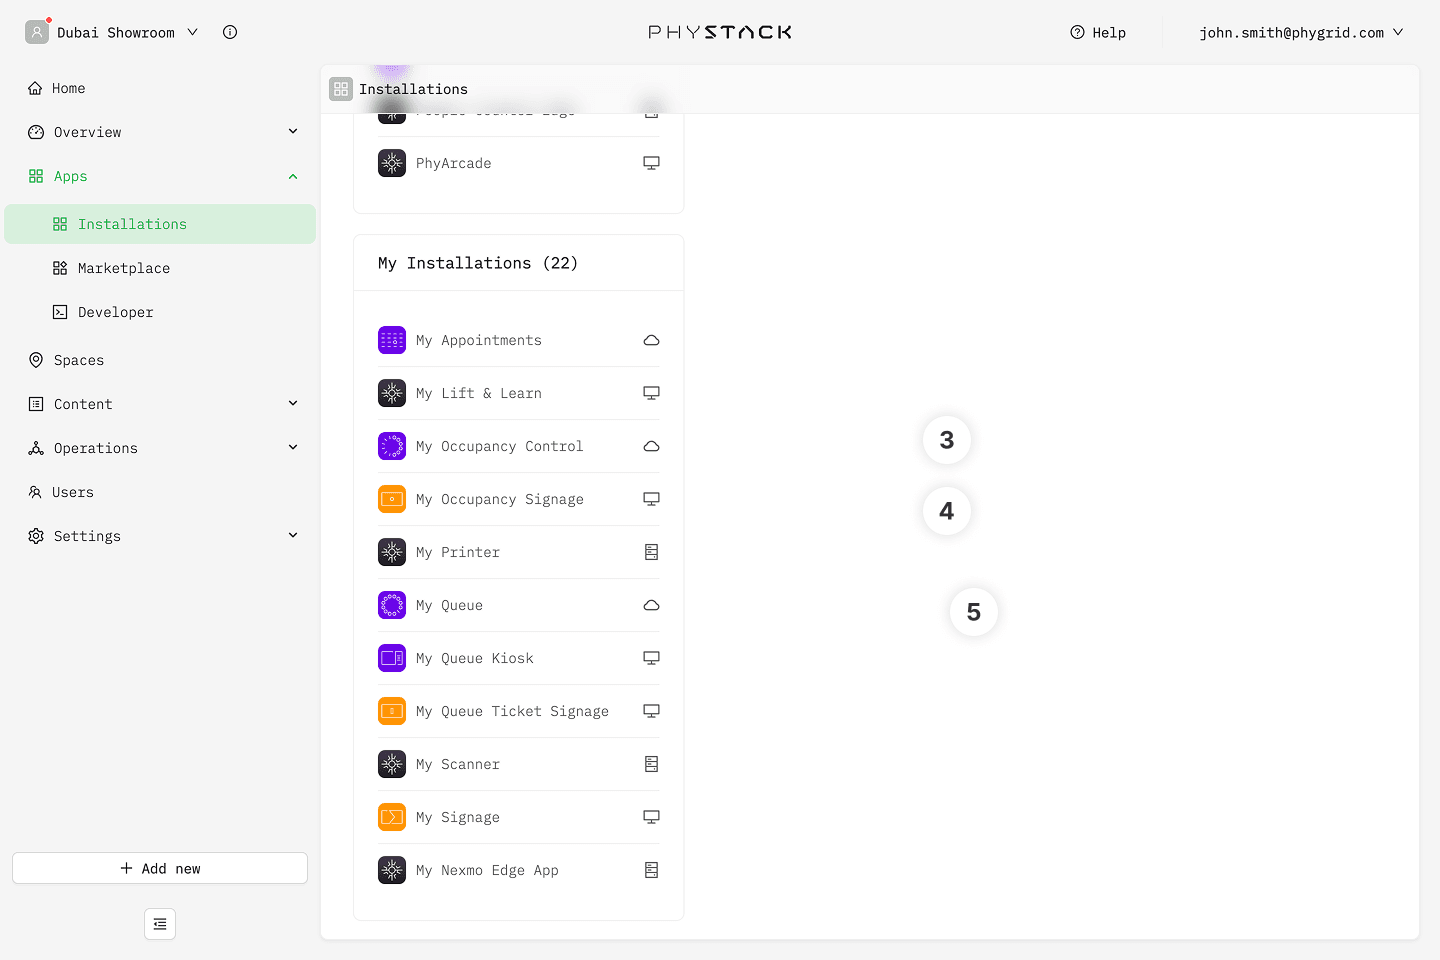This screenshot has width=1440, height=960.
Task: Click screen icon on My Lift & Learn row
Action: click(x=651, y=393)
